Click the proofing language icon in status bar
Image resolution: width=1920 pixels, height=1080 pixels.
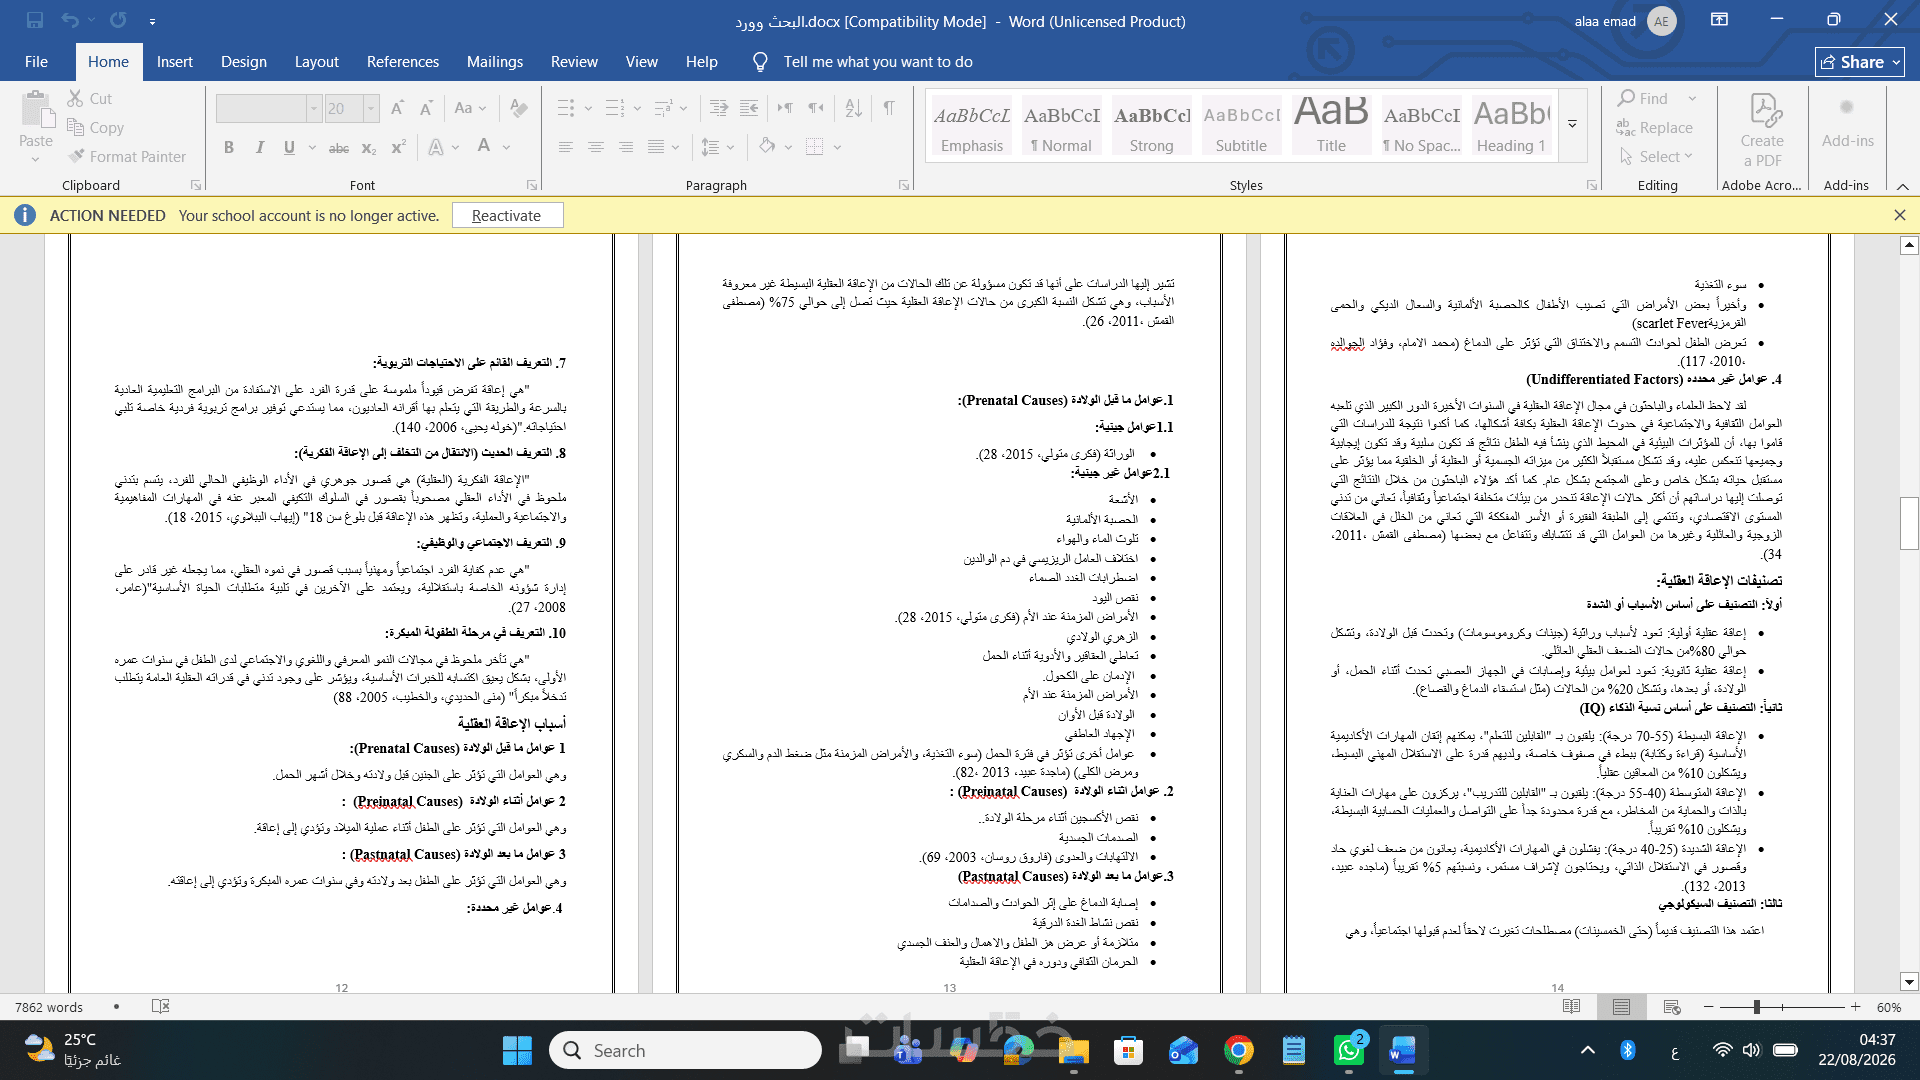pos(160,1006)
